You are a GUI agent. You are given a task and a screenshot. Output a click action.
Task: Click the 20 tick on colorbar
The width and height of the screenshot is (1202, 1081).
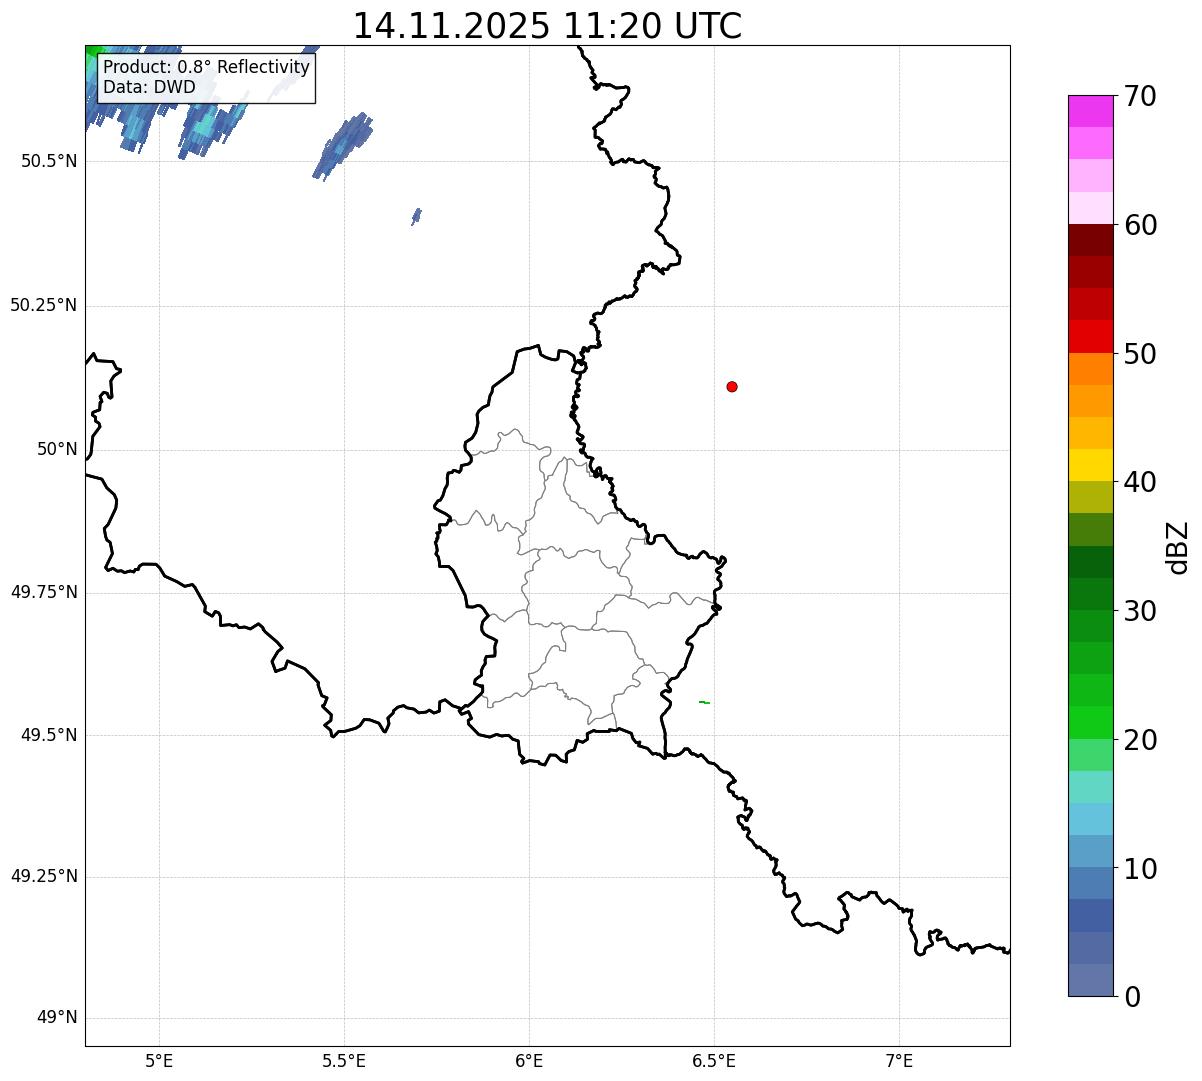pos(1140,740)
